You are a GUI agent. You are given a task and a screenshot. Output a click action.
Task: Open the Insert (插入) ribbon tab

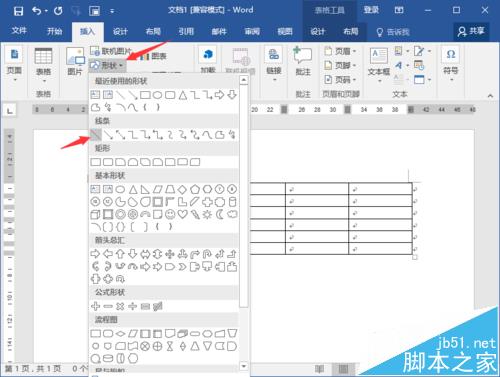tap(87, 32)
